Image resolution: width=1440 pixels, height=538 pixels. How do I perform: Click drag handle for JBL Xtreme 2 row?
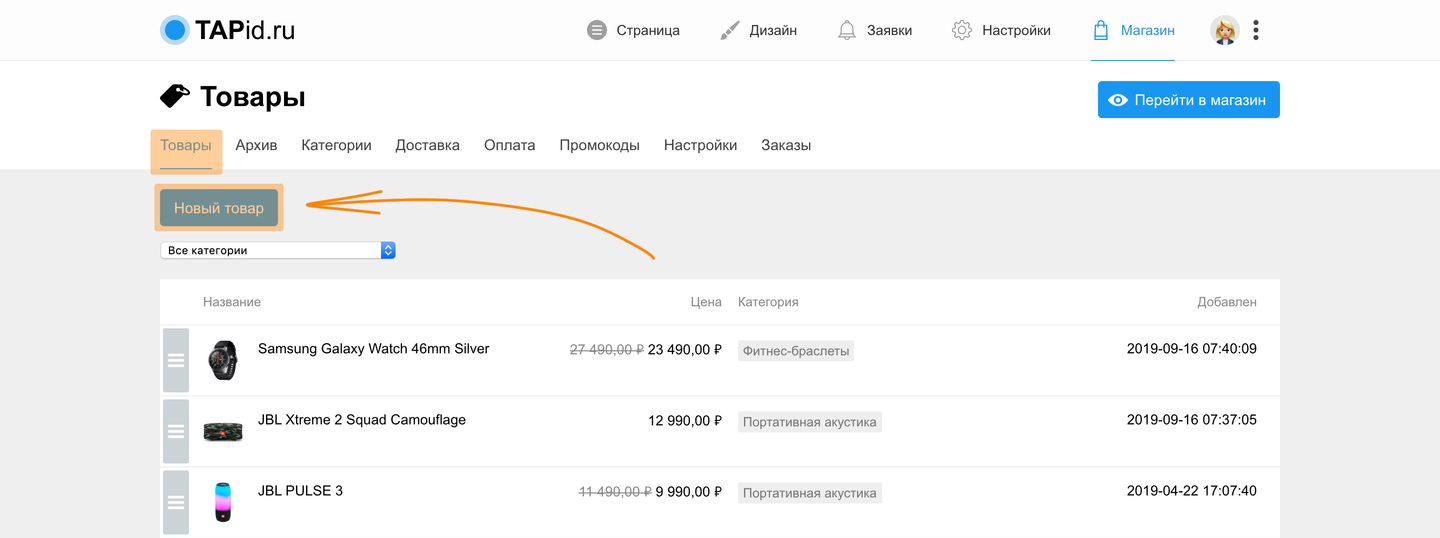pyautogui.click(x=175, y=431)
